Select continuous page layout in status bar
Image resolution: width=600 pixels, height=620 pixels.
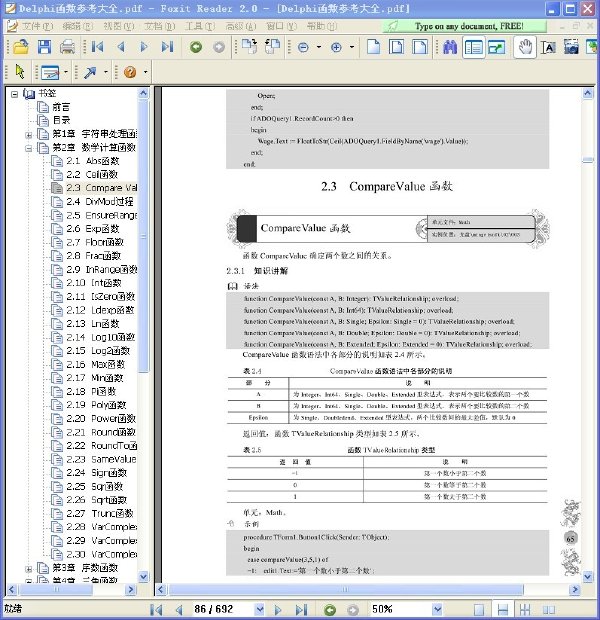coord(502,609)
